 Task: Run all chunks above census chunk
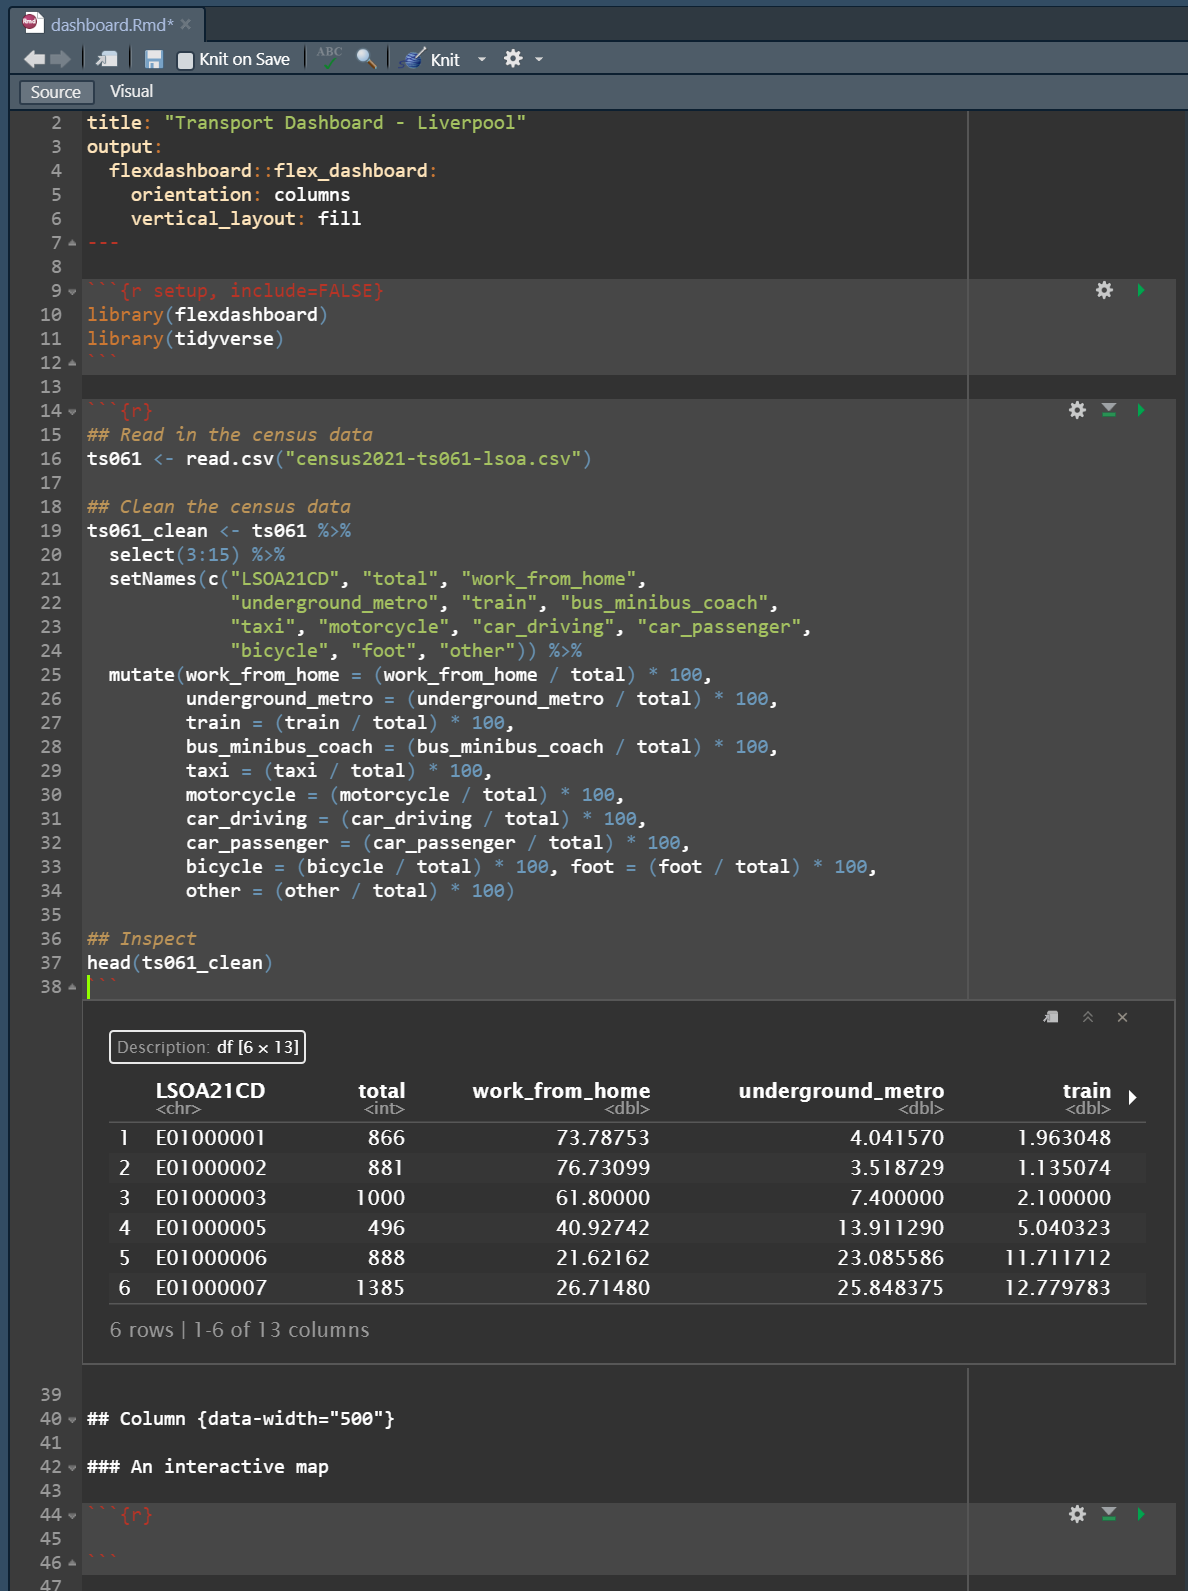1109,410
